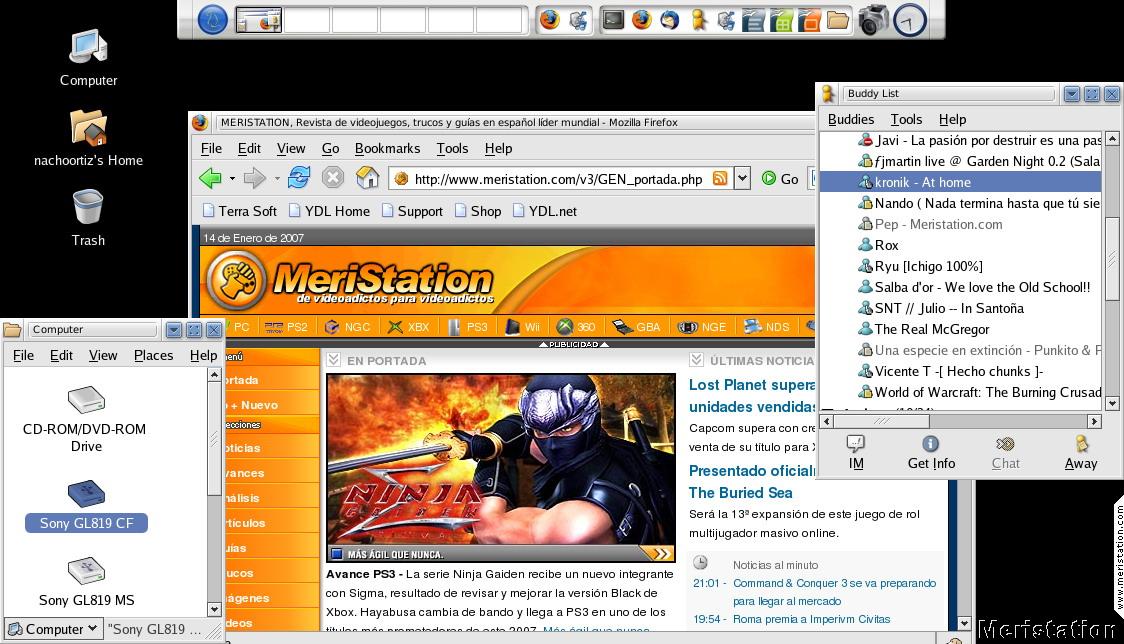Open the Computer desktop icon
This screenshot has height=644, width=1124.
click(88, 57)
